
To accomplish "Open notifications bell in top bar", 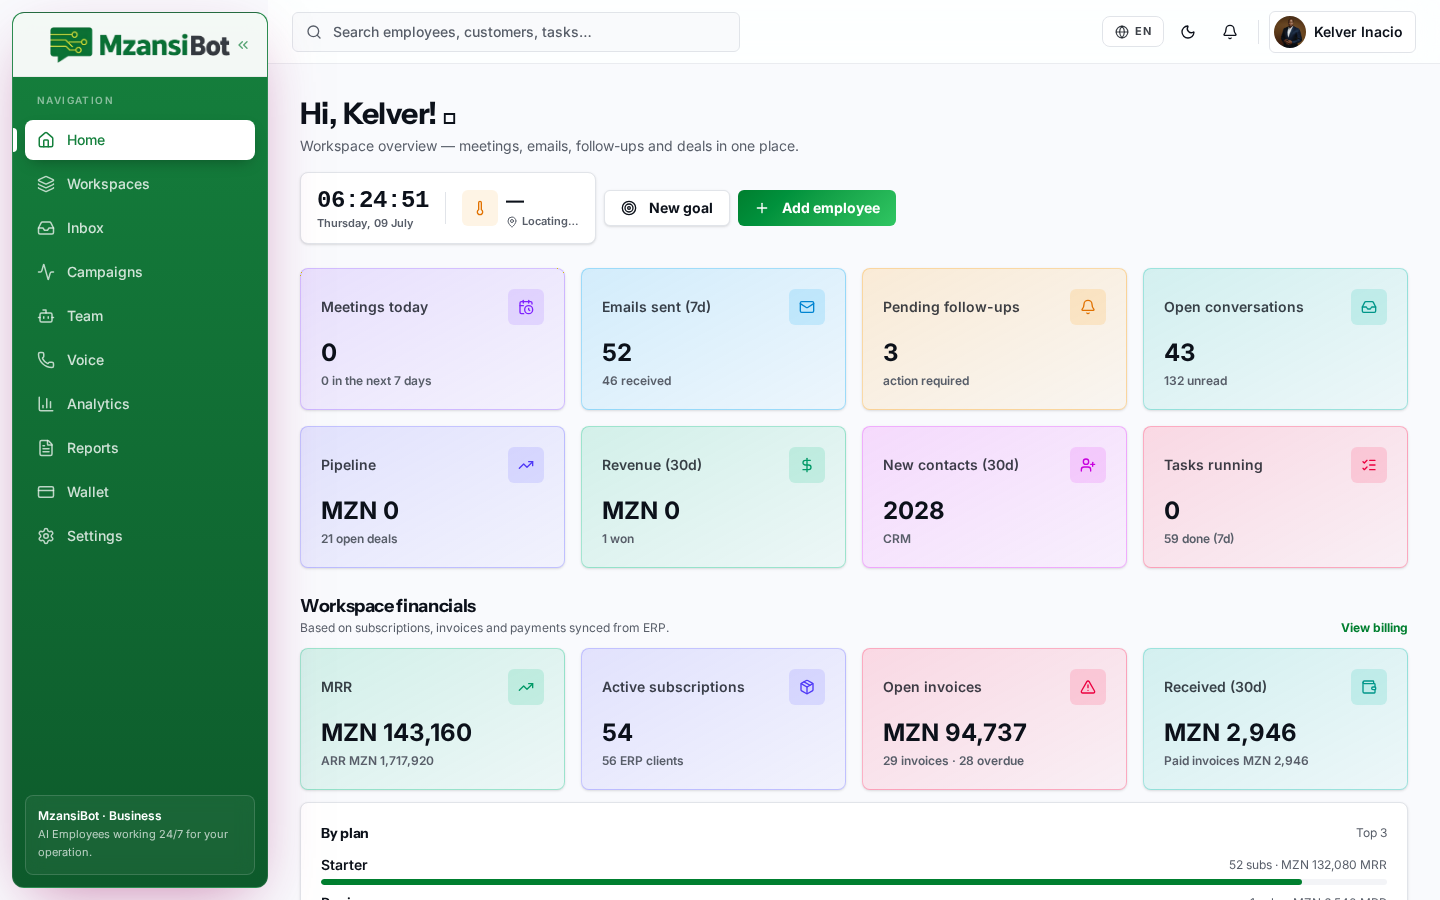I will (1230, 32).
